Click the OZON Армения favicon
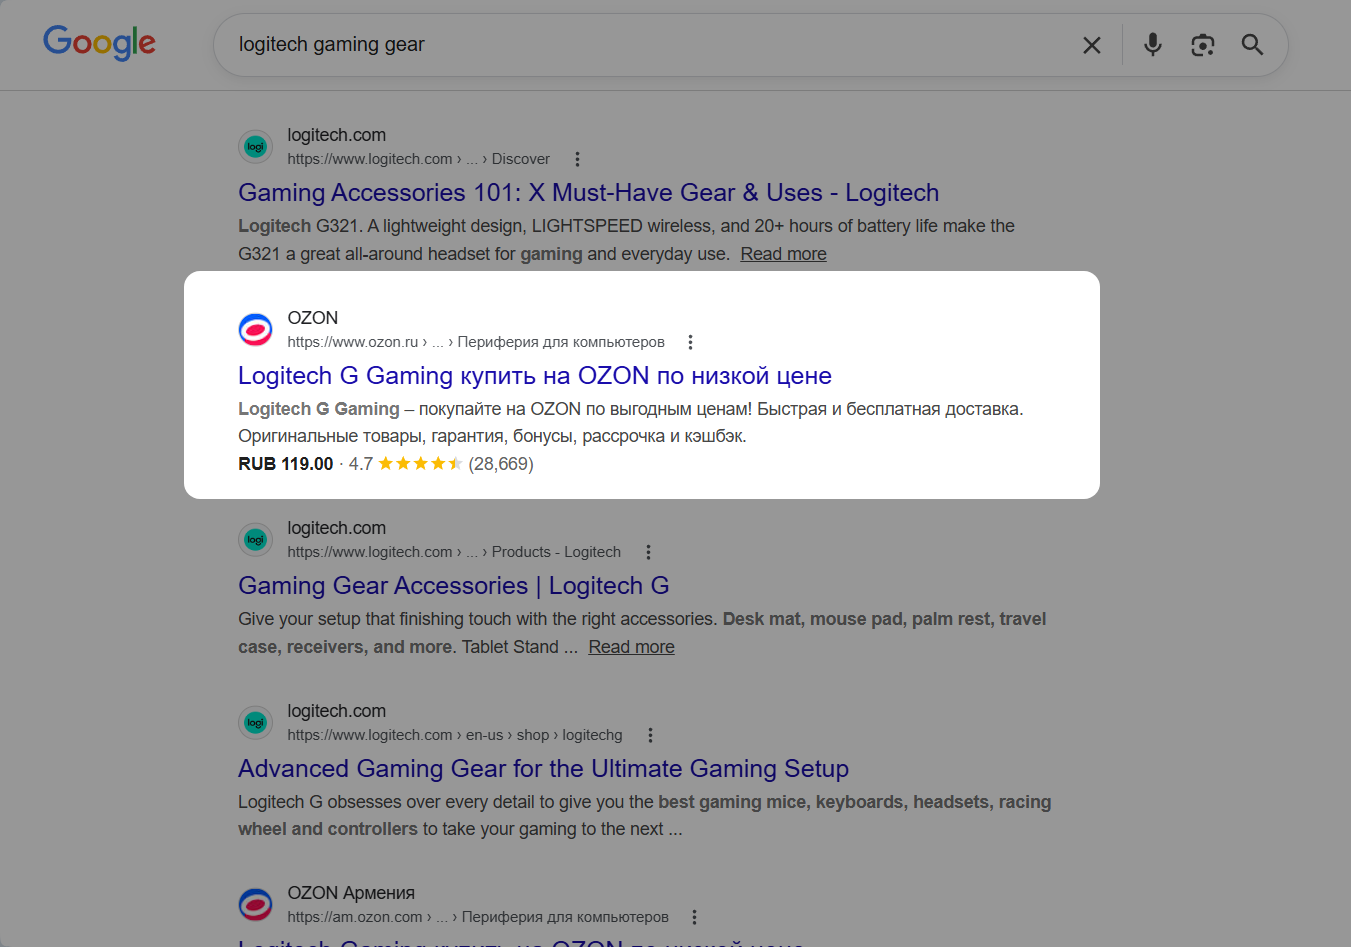1351x947 pixels. 256,904
